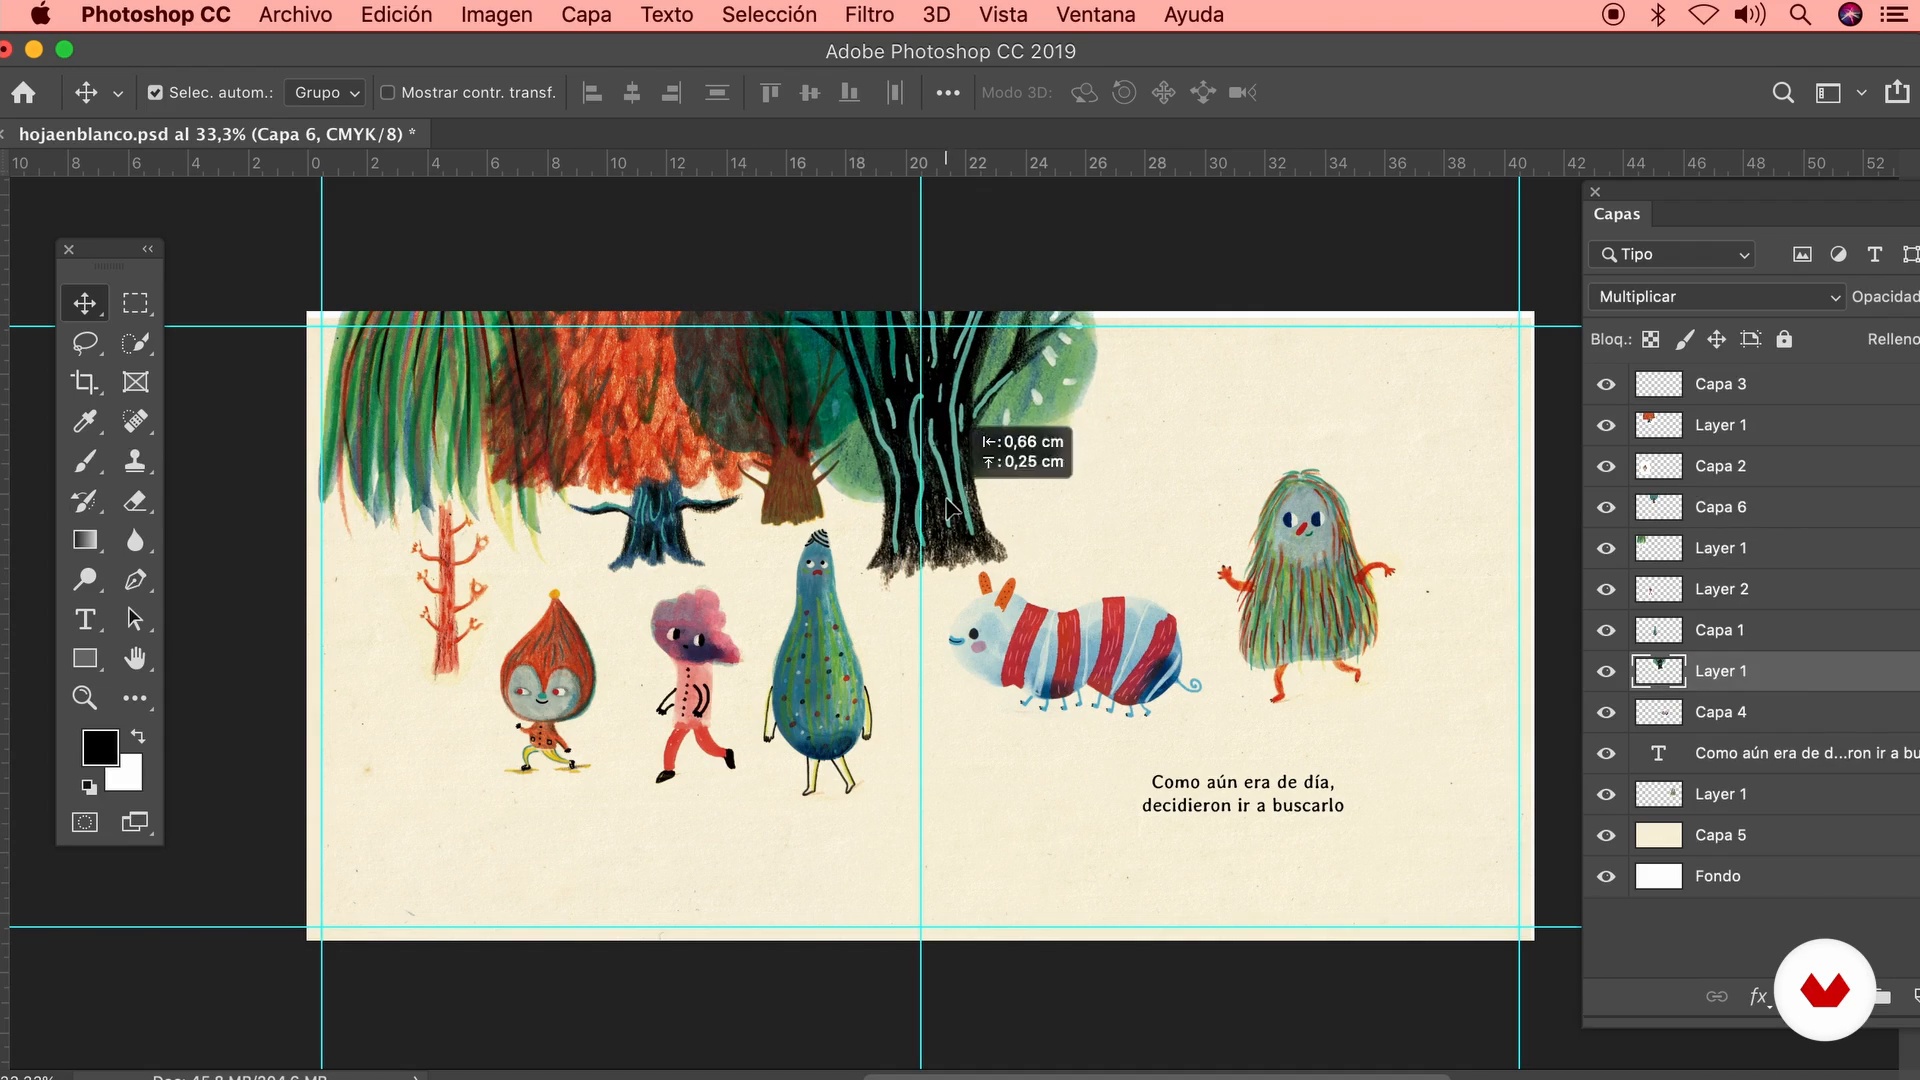Click the foreground black color swatch
The width and height of the screenshot is (1920, 1080).
coord(100,747)
